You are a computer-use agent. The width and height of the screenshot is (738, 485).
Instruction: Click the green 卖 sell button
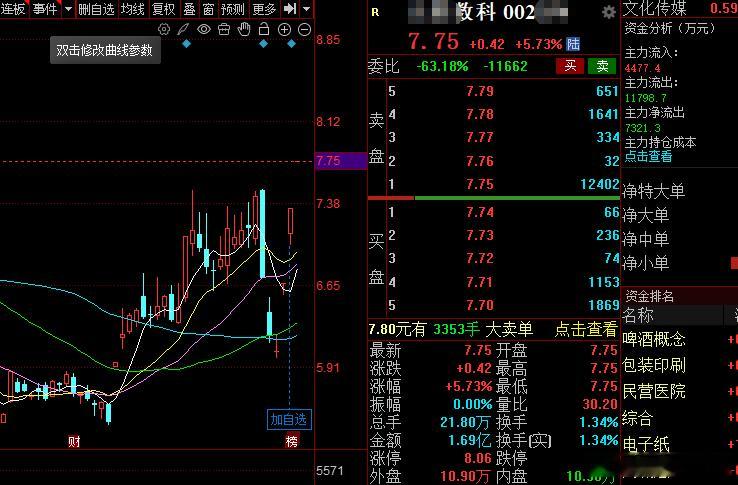pyautogui.click(x=602, y=66)
